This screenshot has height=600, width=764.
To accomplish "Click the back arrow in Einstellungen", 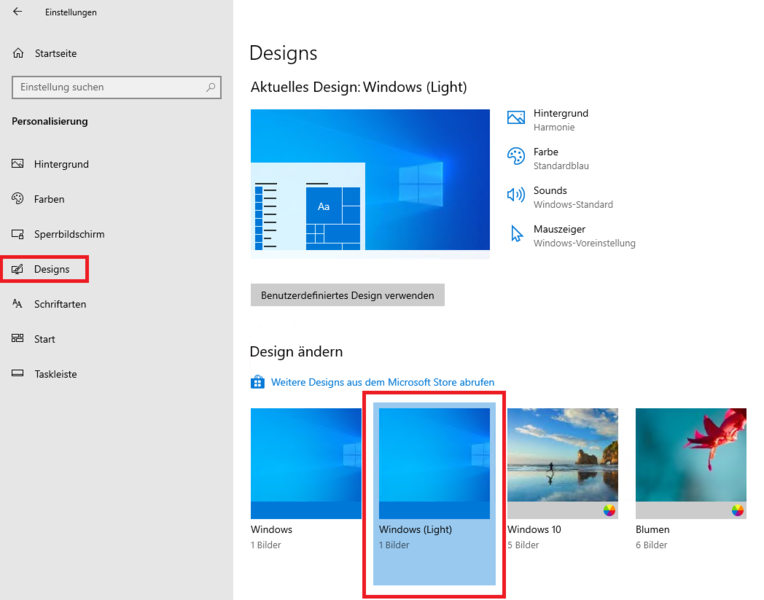I will 17,12.
